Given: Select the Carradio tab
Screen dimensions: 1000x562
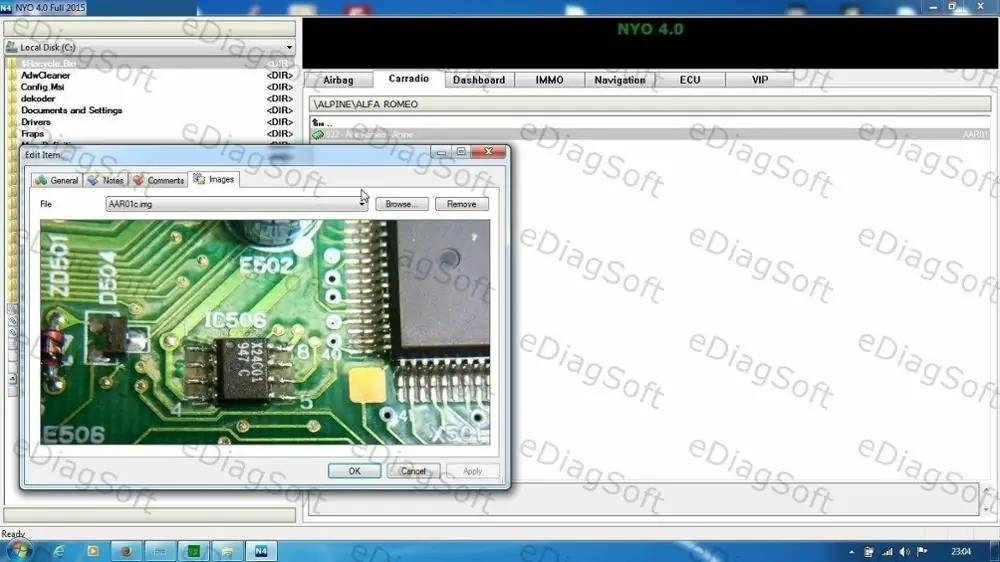Looking at the screenshot, I should (408, 78).
